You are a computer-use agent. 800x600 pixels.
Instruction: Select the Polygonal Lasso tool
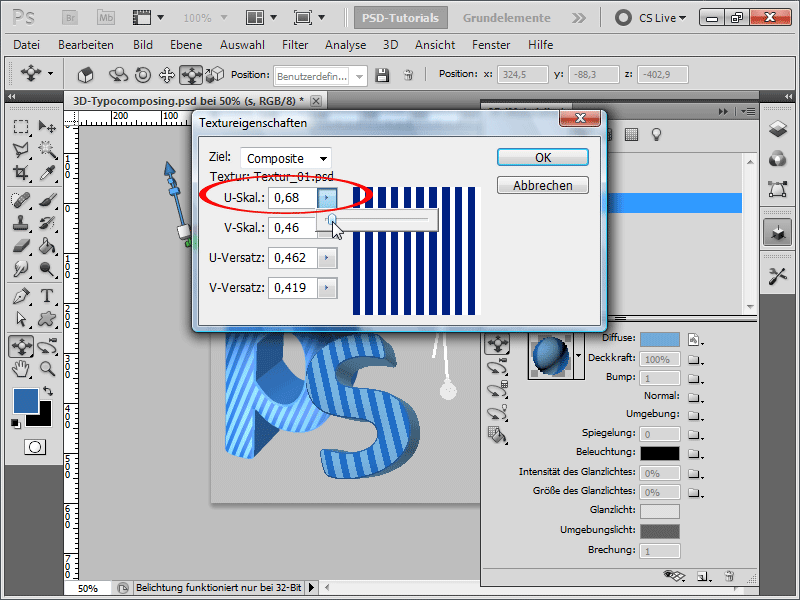click(x=20, y=149)
